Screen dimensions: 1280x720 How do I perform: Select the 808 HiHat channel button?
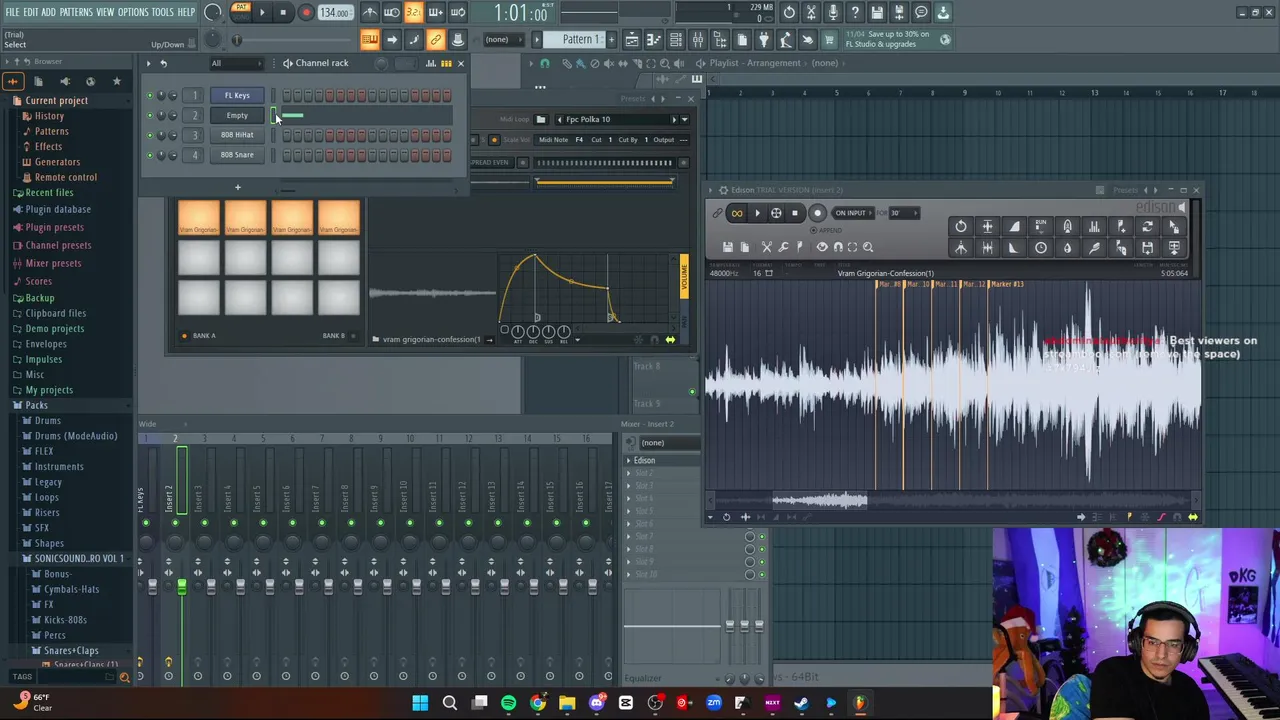click(237, 135)
